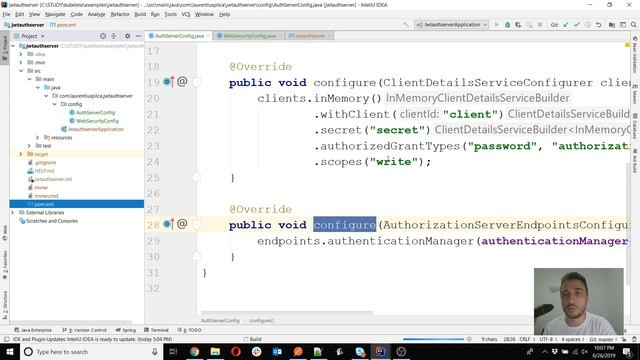This screenshot has width=640, height=360.
Task: Toggle the Maven tool window on right edge
Action: pyautogui.click(x=635, y=95)
